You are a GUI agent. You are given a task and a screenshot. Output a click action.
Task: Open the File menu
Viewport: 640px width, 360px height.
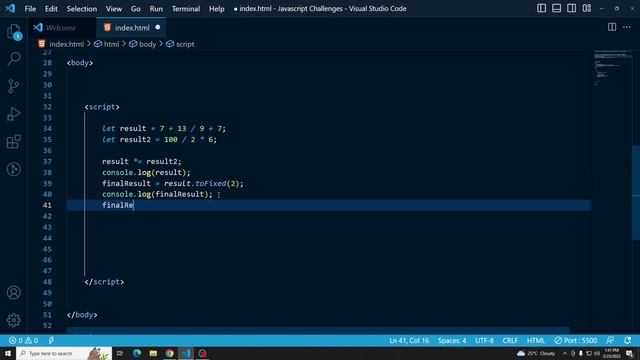pyautogui.click(x=30, y=9)
